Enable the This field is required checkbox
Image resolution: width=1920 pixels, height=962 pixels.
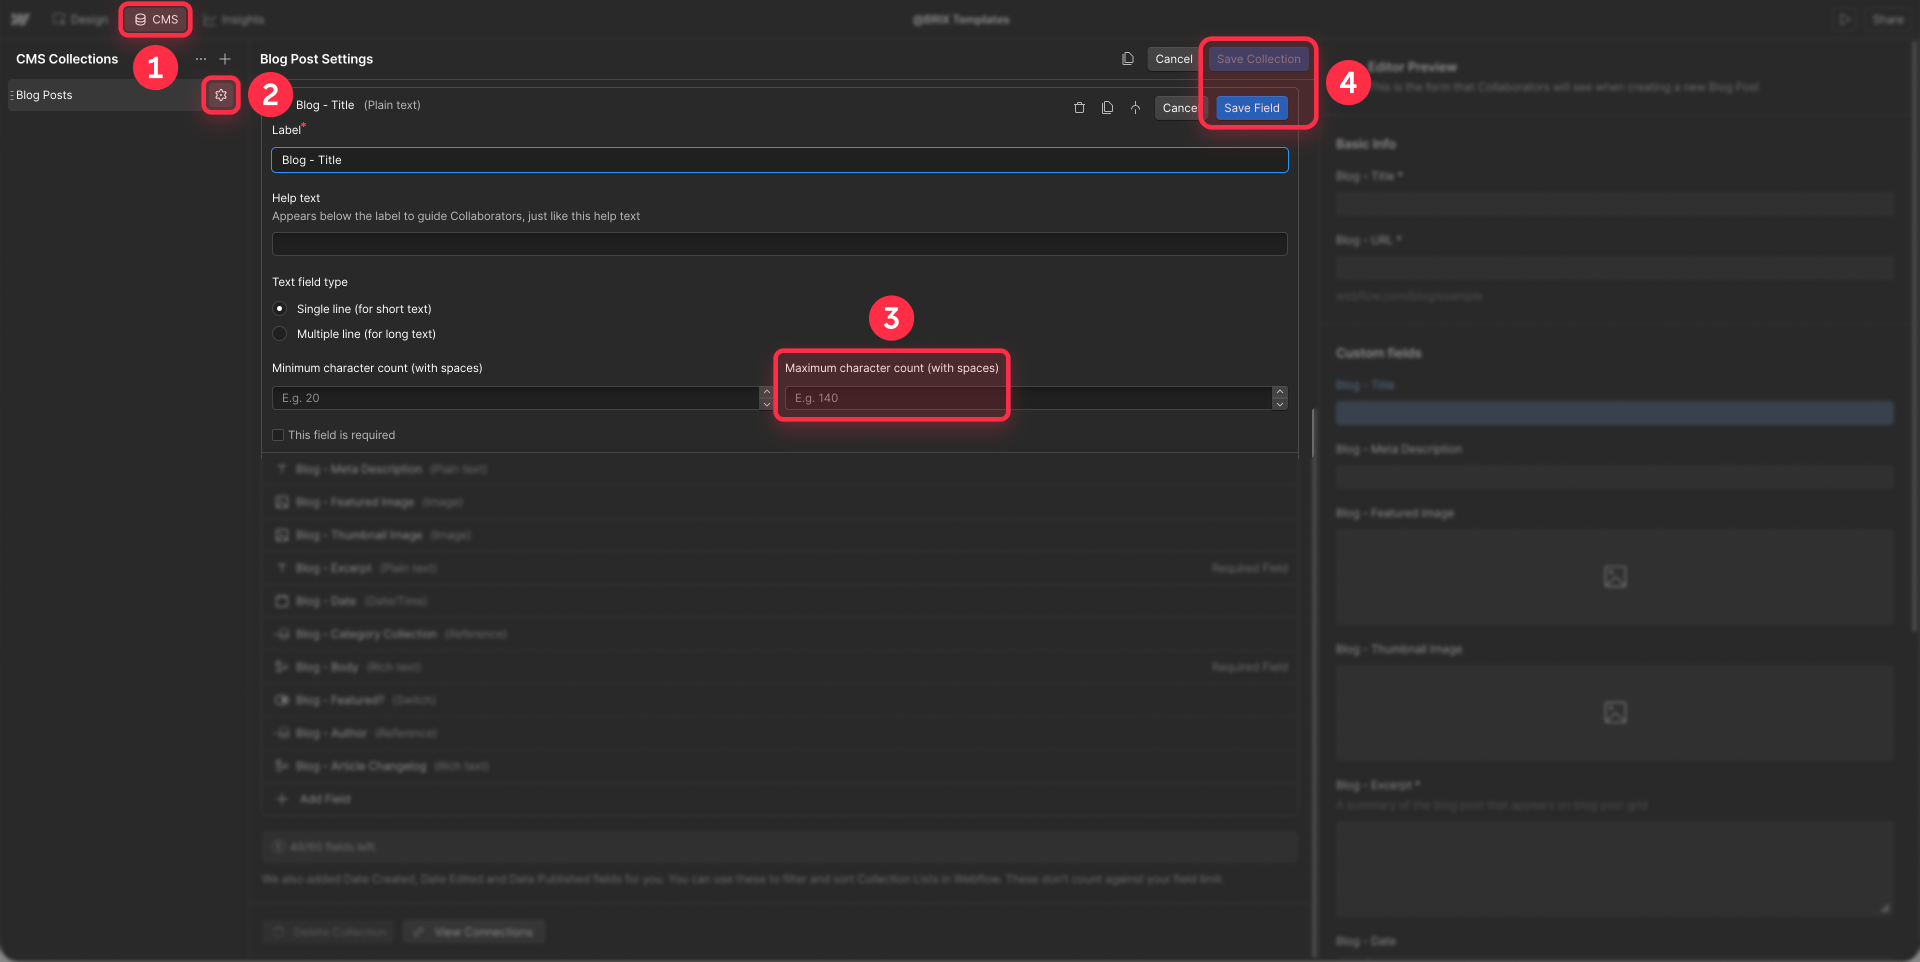pyautogui.click(x=278, y=434)
